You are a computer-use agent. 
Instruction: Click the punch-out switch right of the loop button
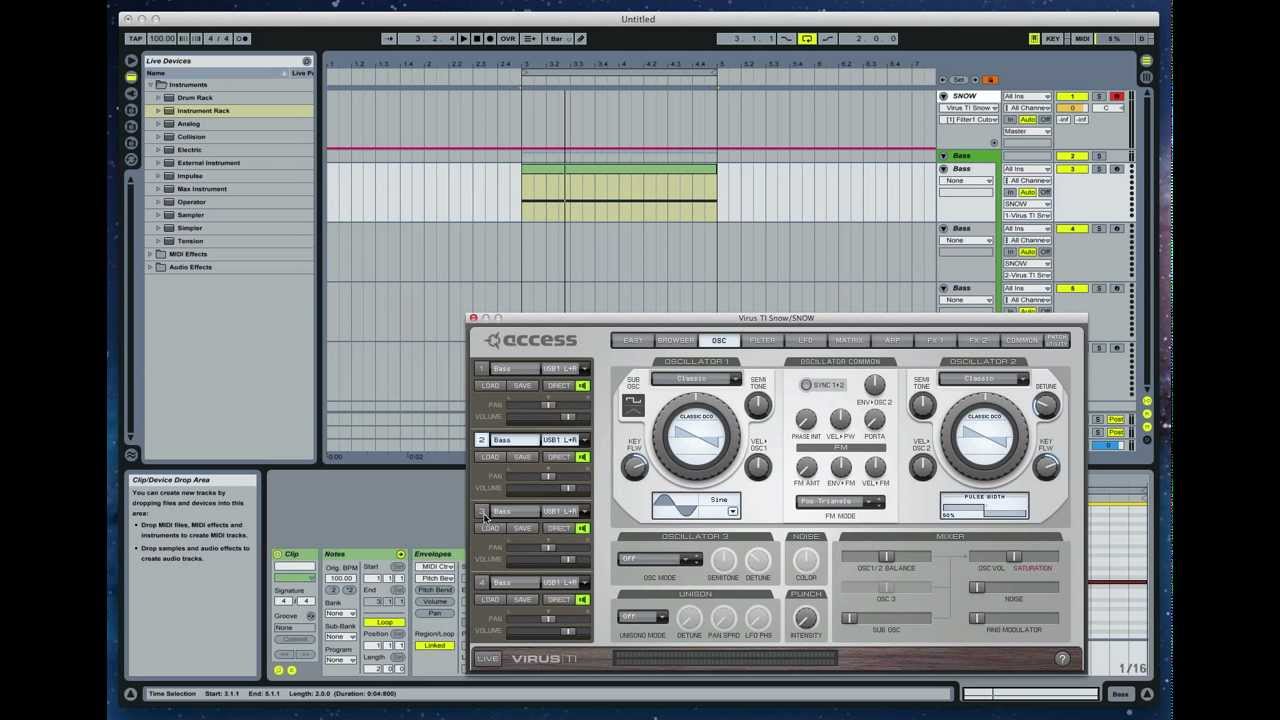point(827,39)
